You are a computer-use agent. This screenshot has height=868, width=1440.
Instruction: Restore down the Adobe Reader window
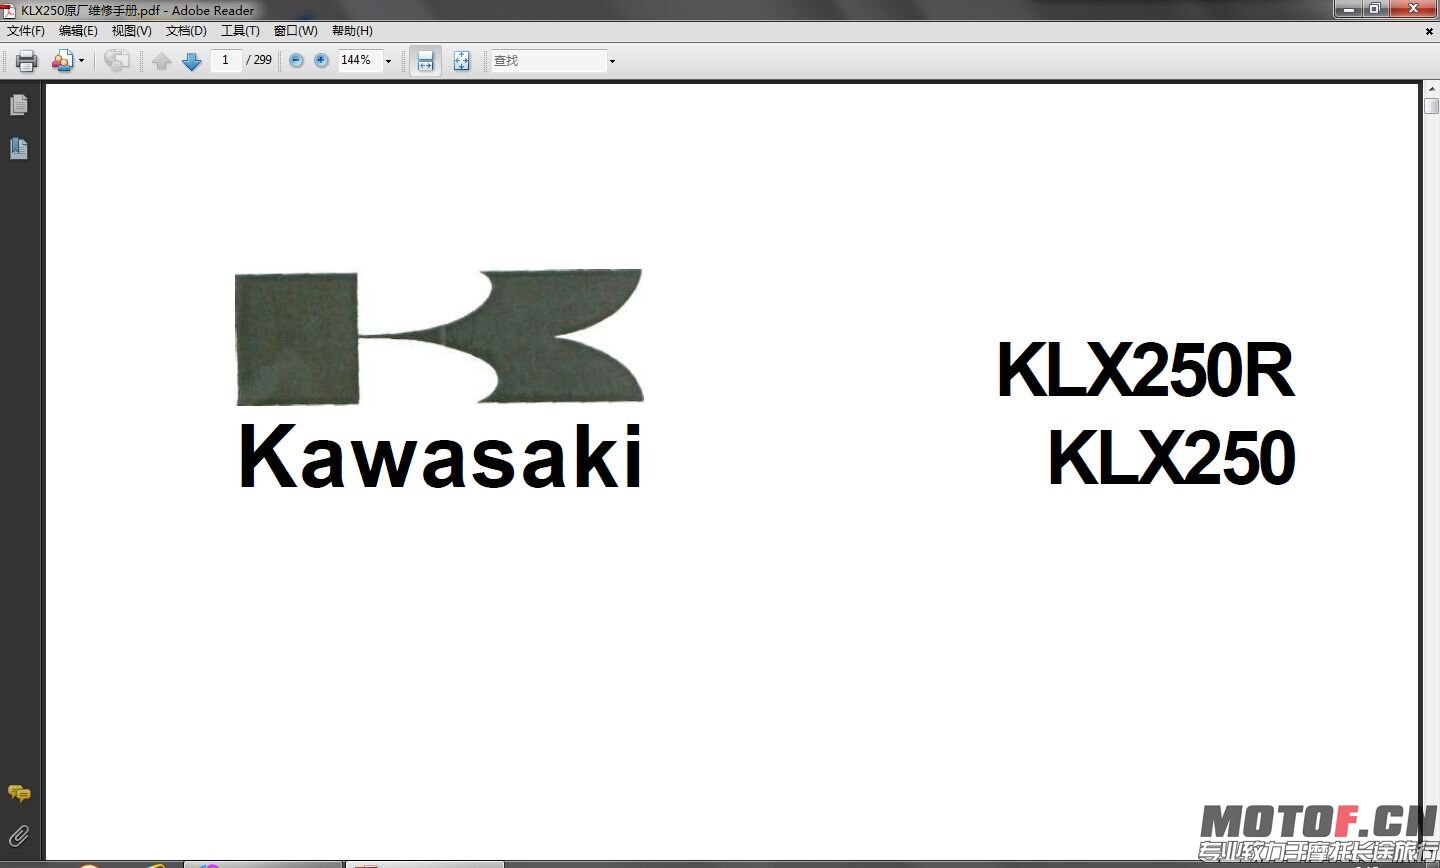click(x=1376, y=9)
